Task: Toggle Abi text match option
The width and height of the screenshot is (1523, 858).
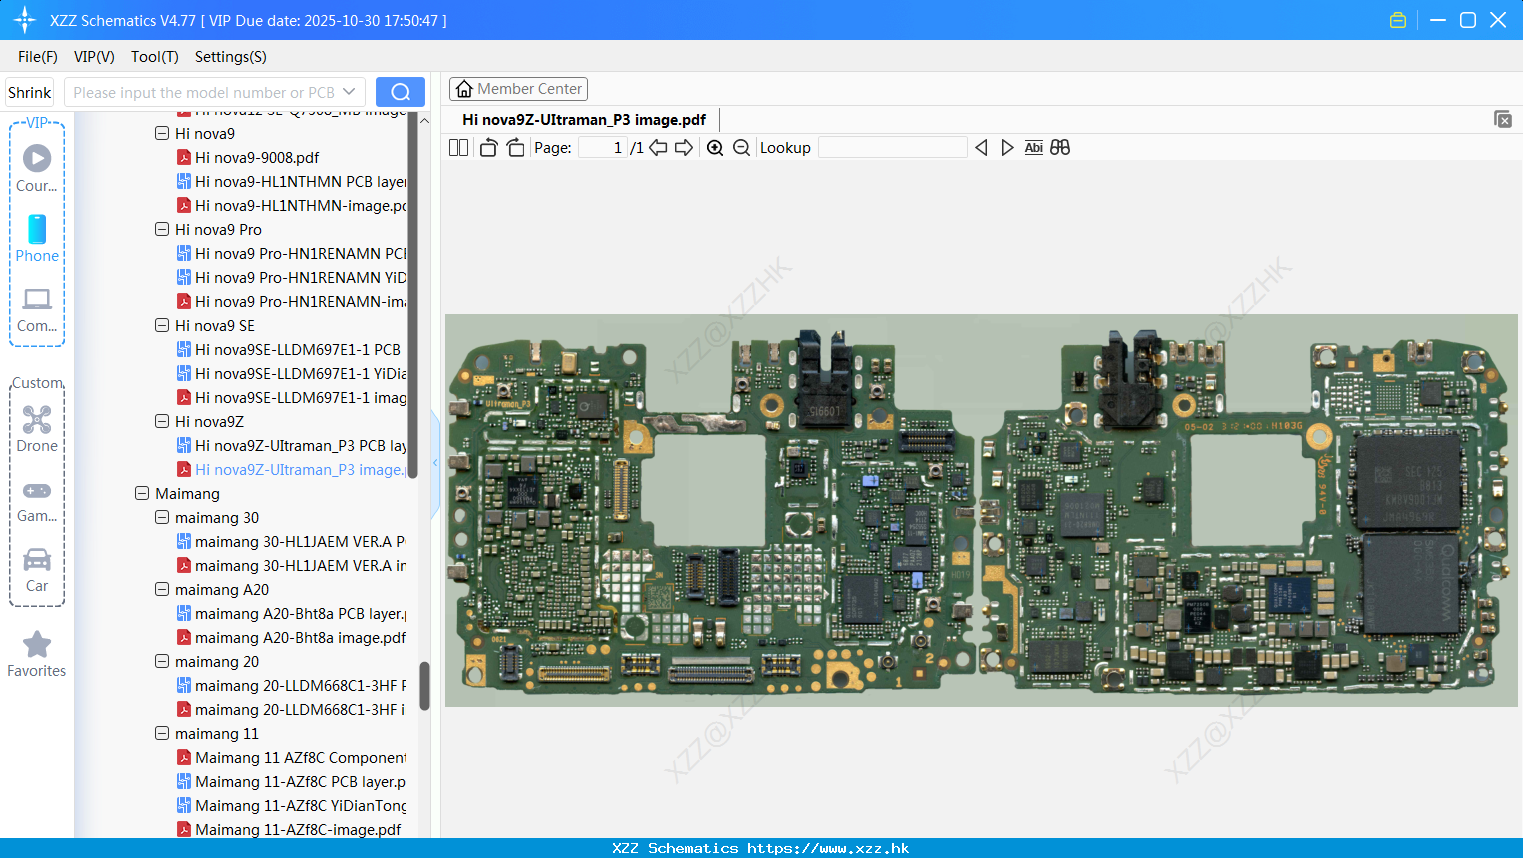Action: point(1034,148)
